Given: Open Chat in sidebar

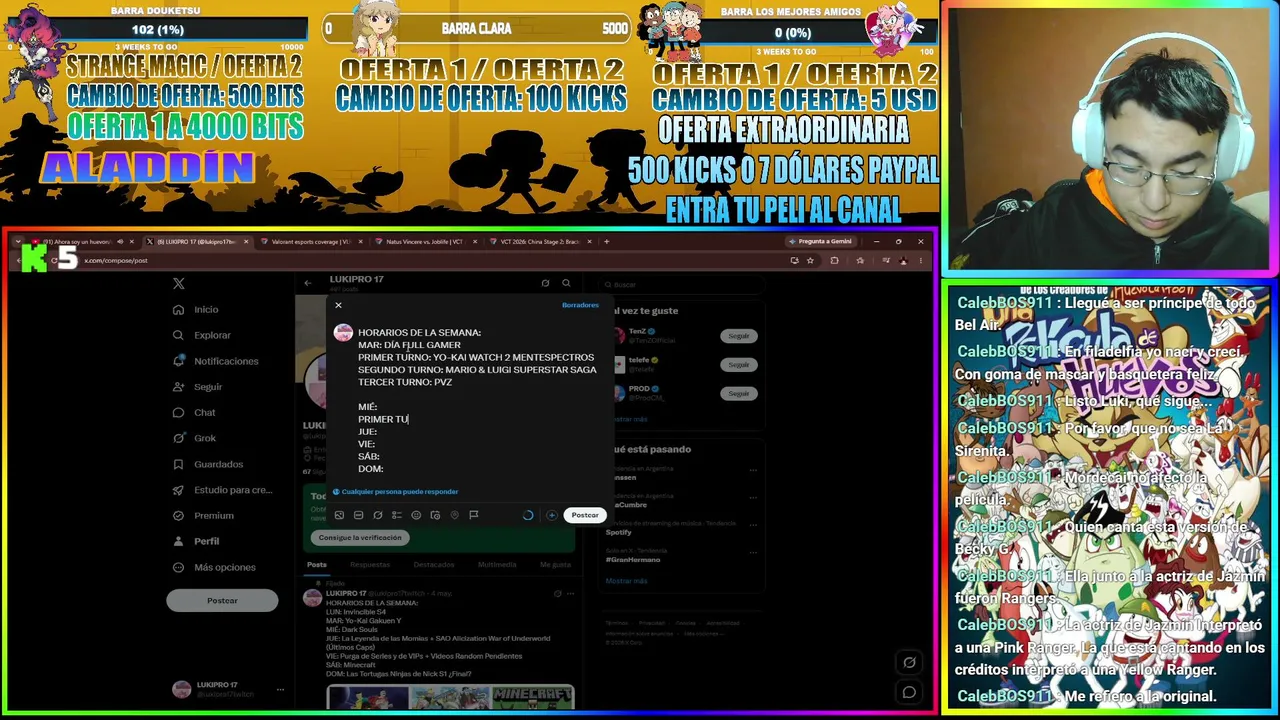Looking at the screenshot, I should (x=194, y=412).
